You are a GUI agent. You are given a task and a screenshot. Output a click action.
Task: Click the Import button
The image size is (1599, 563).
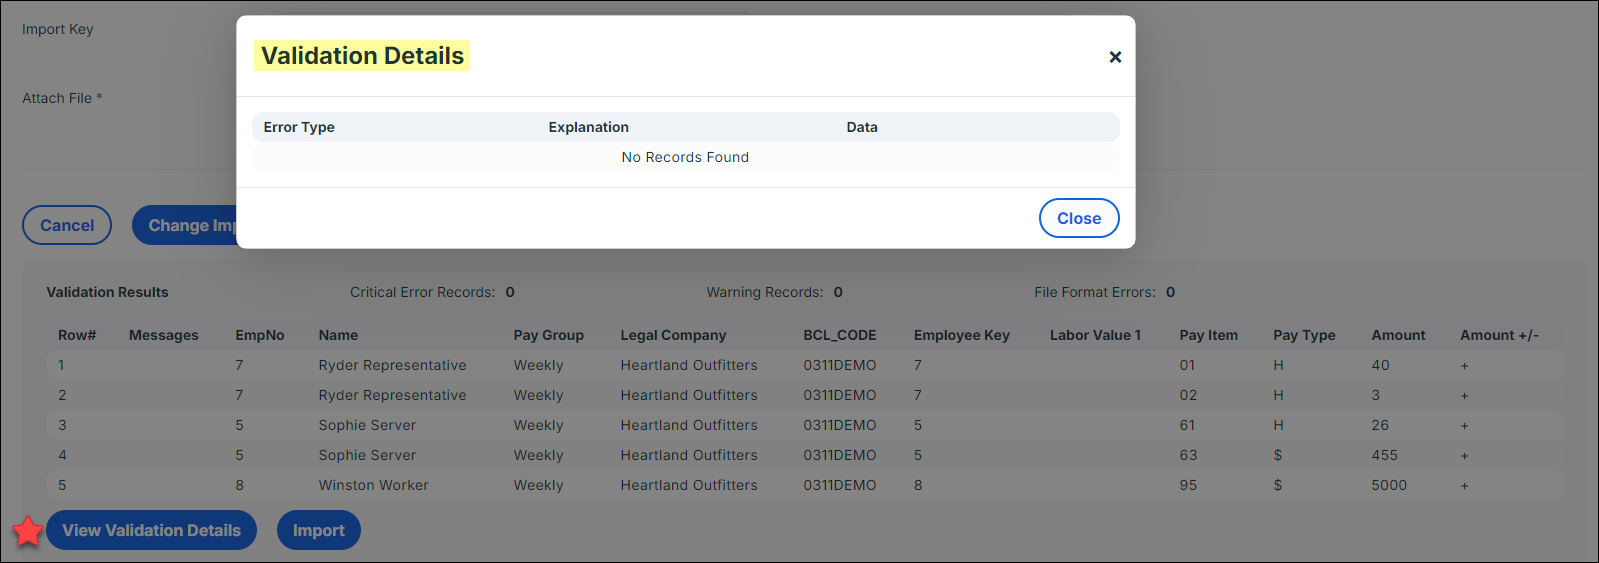point(318,531)
